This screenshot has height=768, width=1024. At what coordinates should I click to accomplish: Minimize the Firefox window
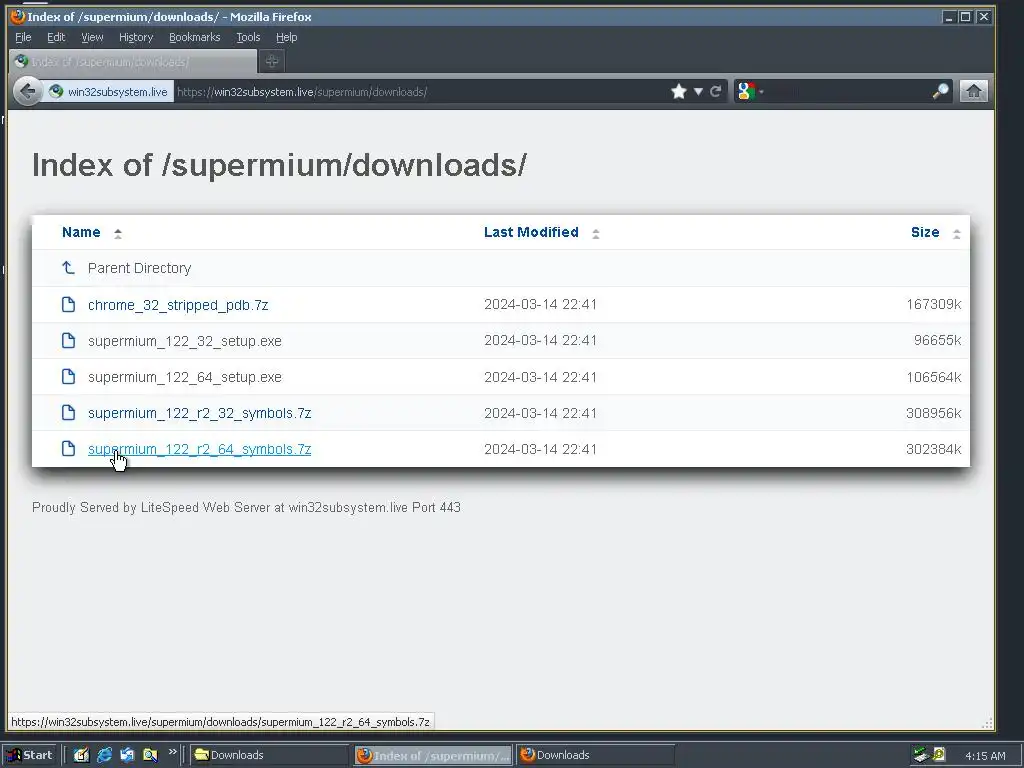(949, 17)
